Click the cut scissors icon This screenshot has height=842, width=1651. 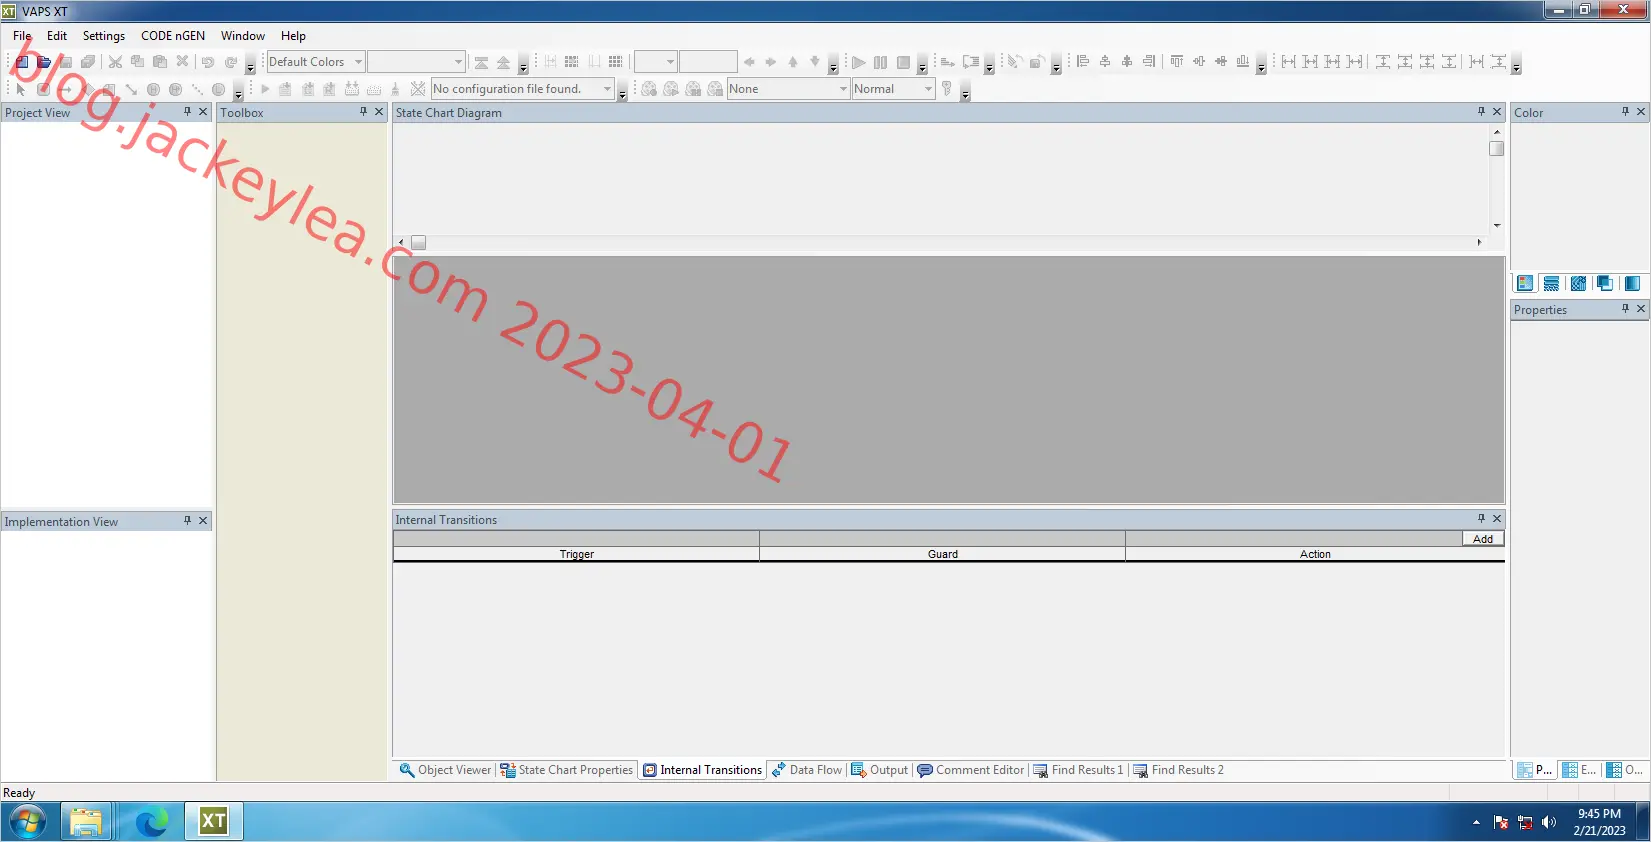[115, 62]
